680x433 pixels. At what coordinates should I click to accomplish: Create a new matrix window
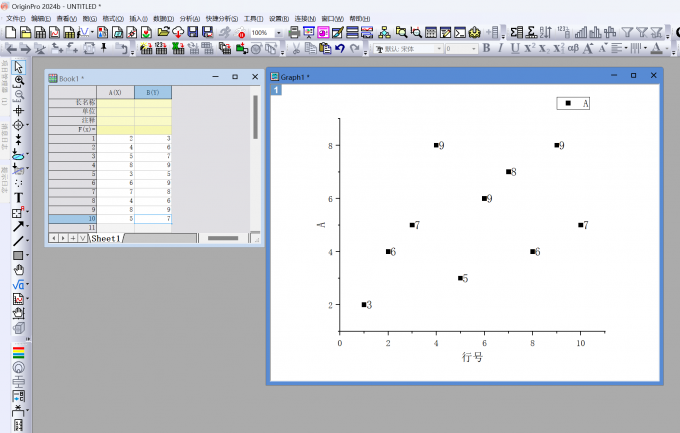[69, 32]
